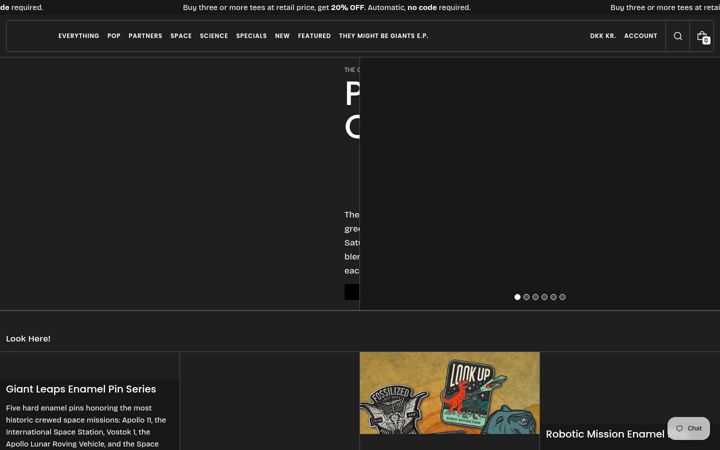Screen dimensions: 720x450
Task: Click the black hero call-to-action button
Action: point(352,292)
